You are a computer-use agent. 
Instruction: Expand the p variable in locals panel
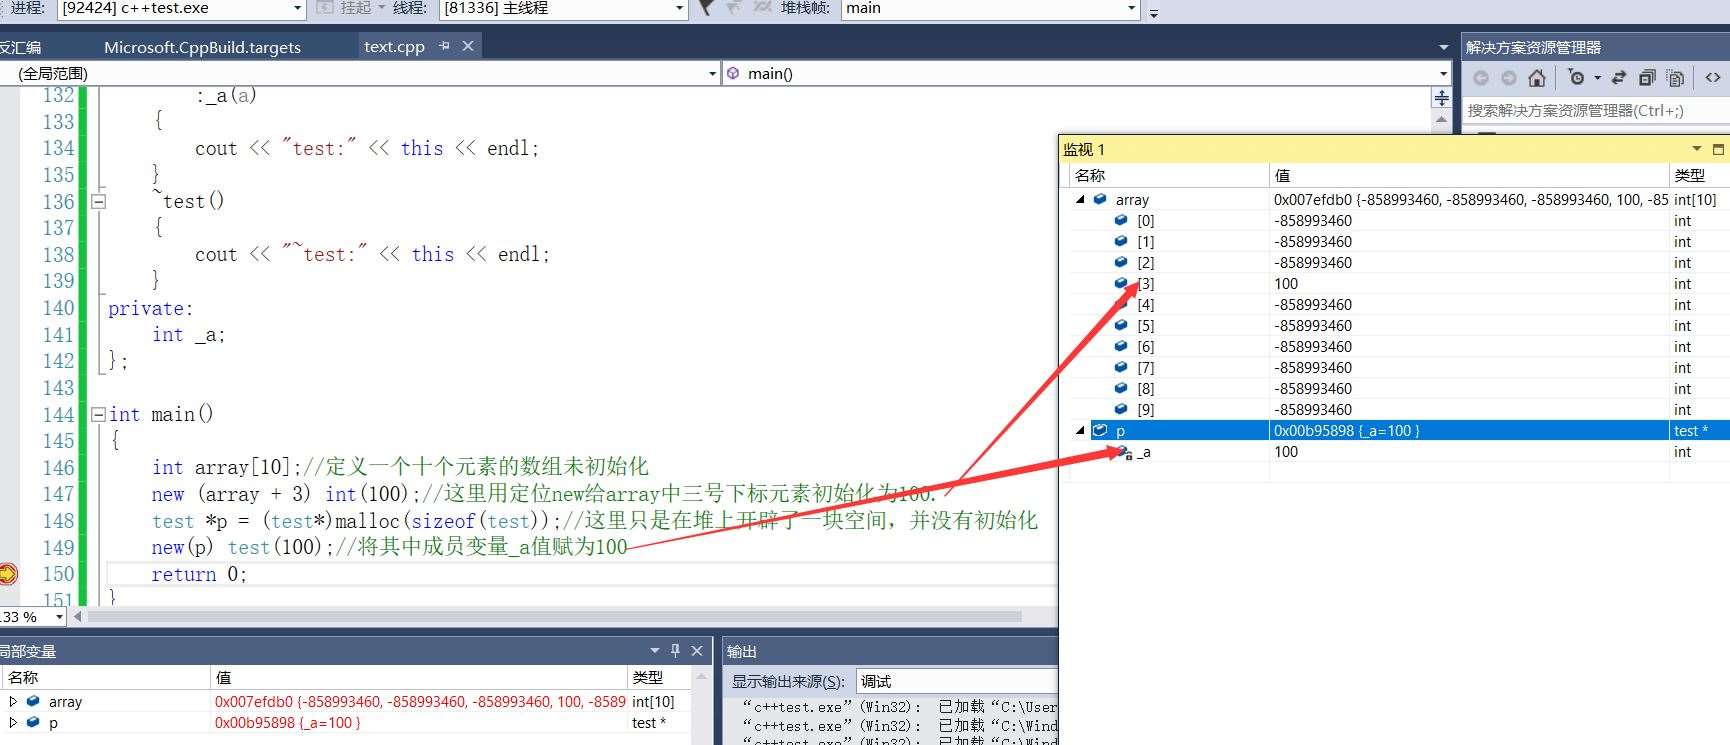click(13, 722)
